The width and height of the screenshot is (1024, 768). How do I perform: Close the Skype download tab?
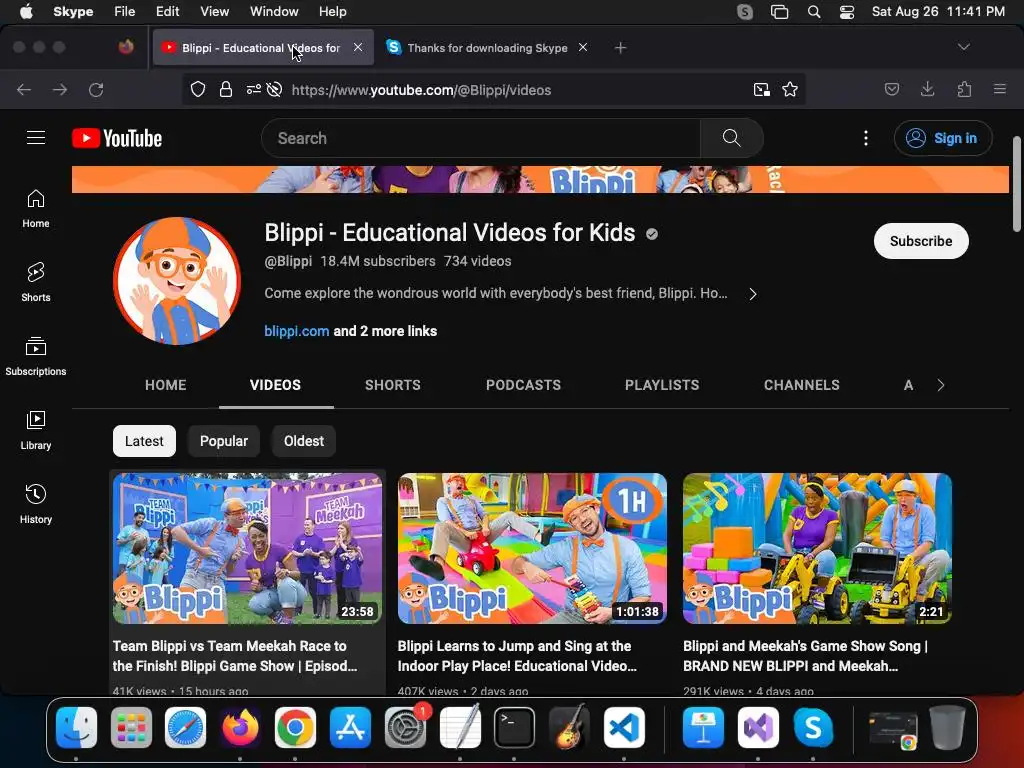point(583,47)
